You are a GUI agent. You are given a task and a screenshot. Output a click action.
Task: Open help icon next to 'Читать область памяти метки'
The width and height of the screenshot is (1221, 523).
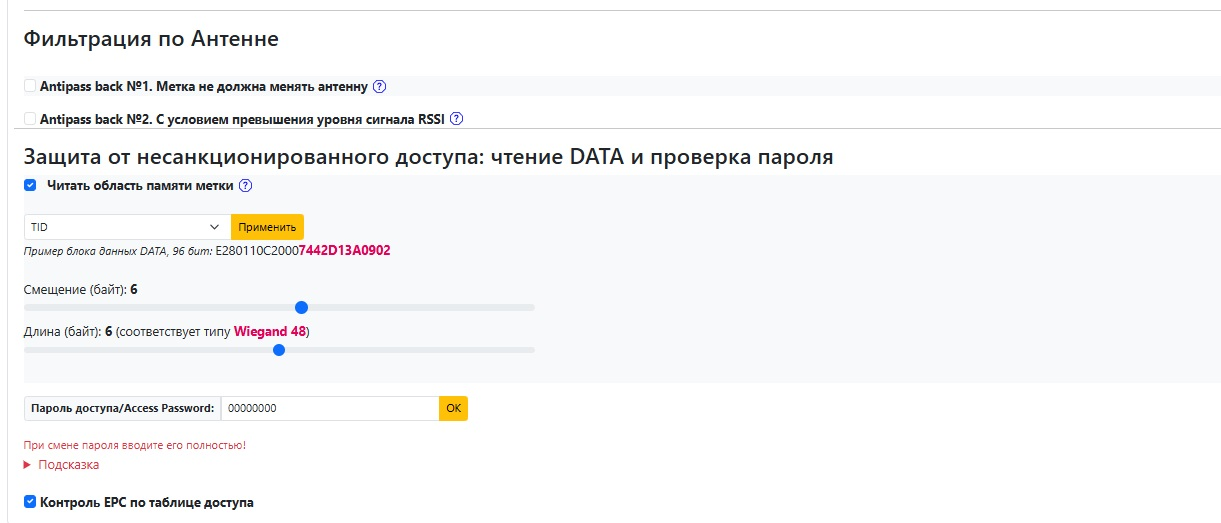click(245, 186)
